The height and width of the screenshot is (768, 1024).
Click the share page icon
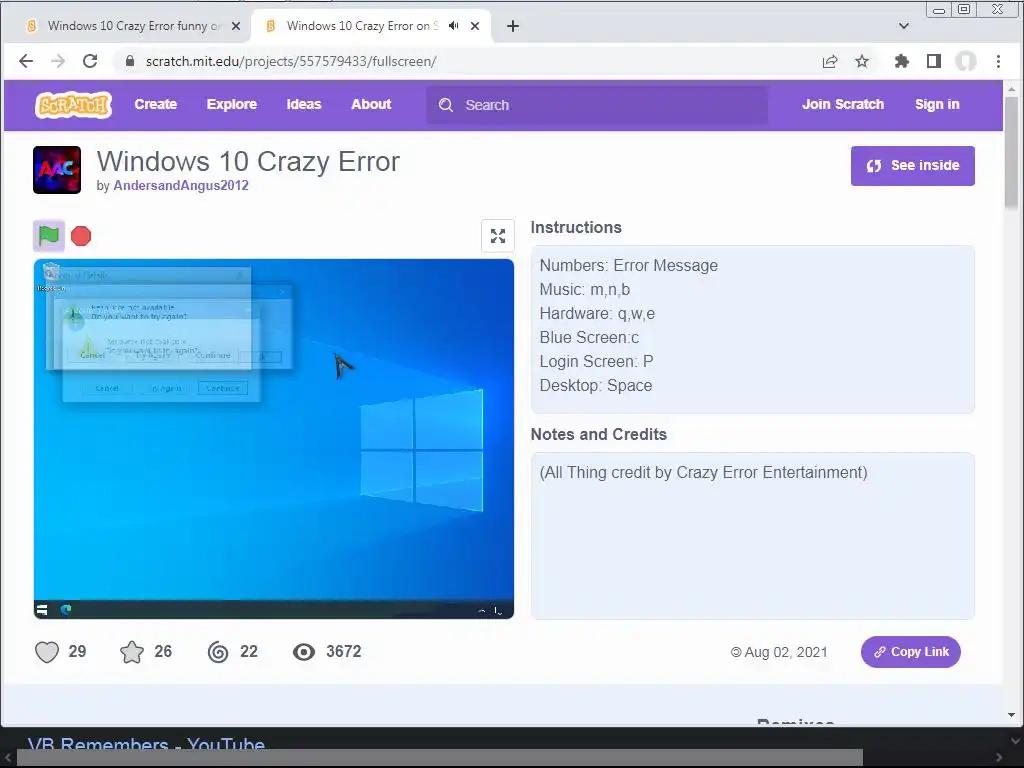[830, 61]
